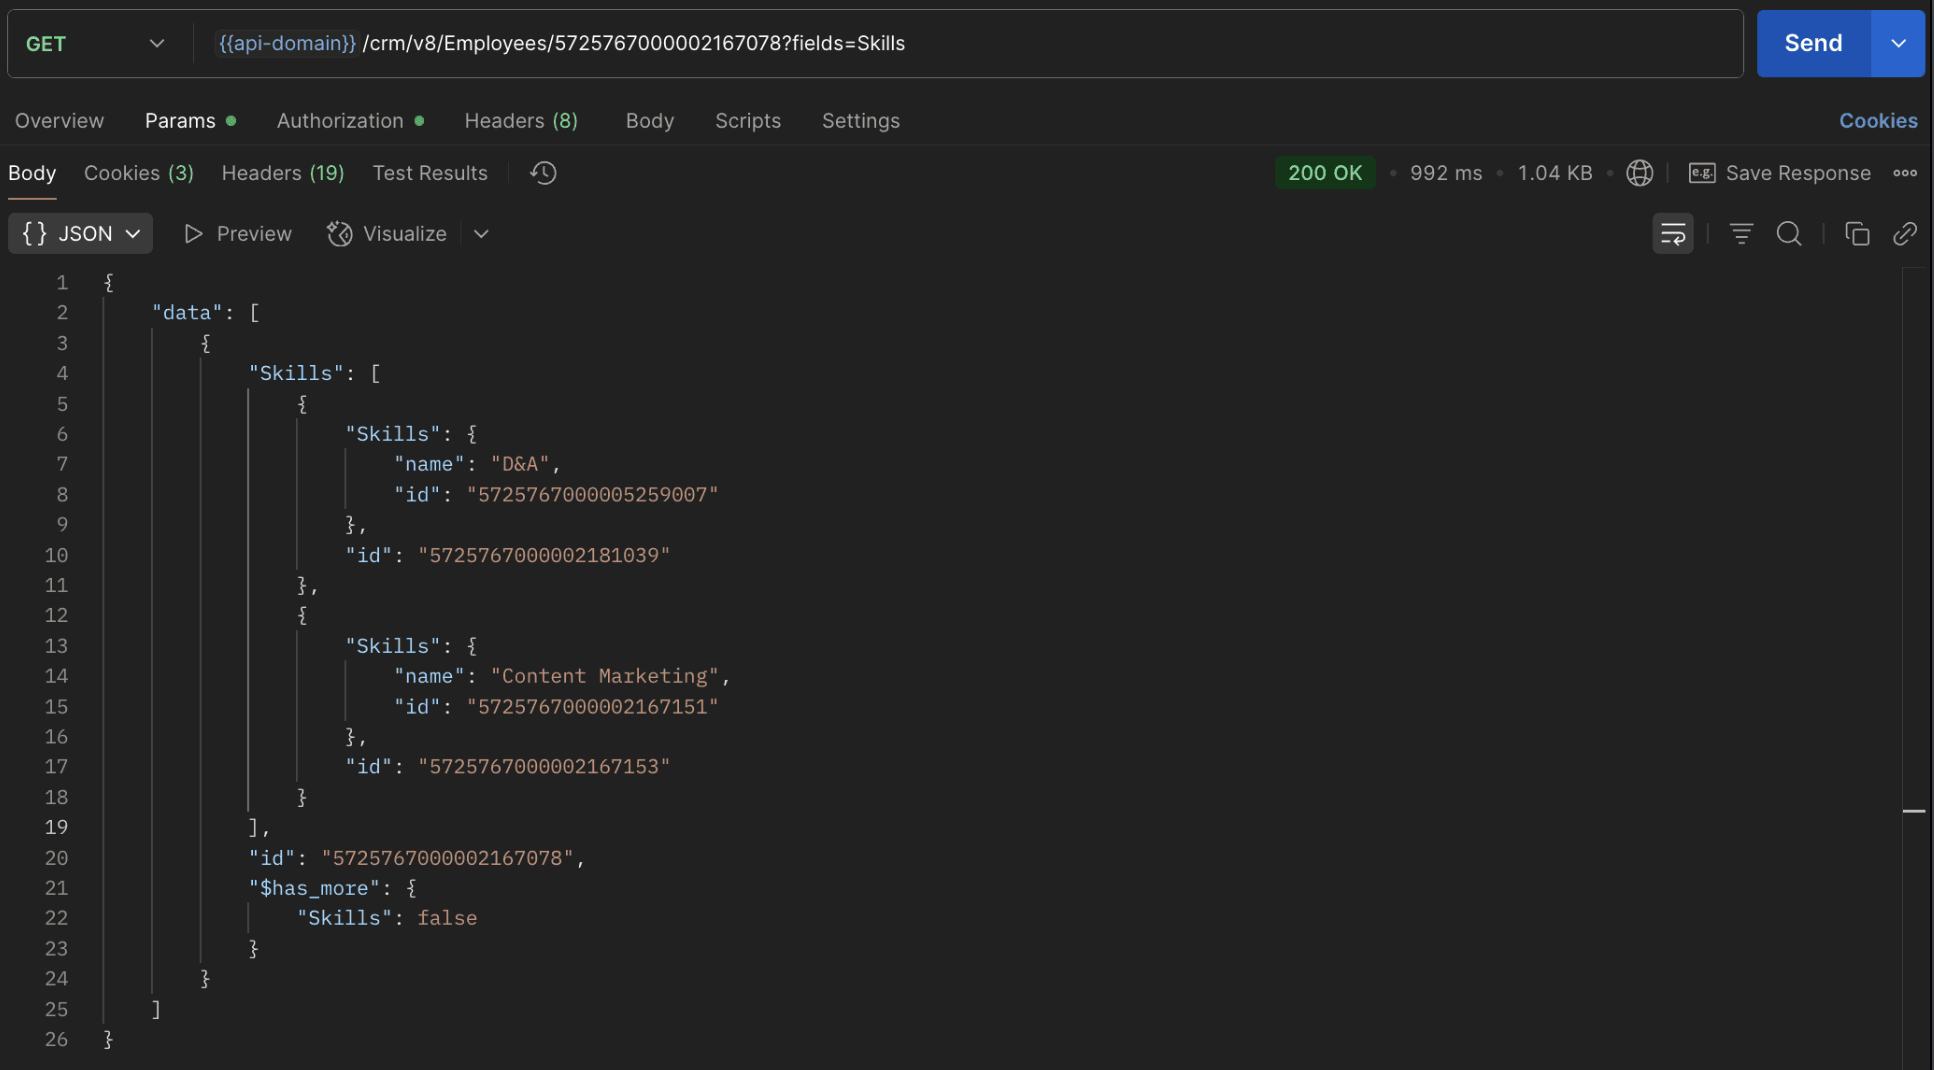Click the 992 ms response time

click(x=1446, y=173)
